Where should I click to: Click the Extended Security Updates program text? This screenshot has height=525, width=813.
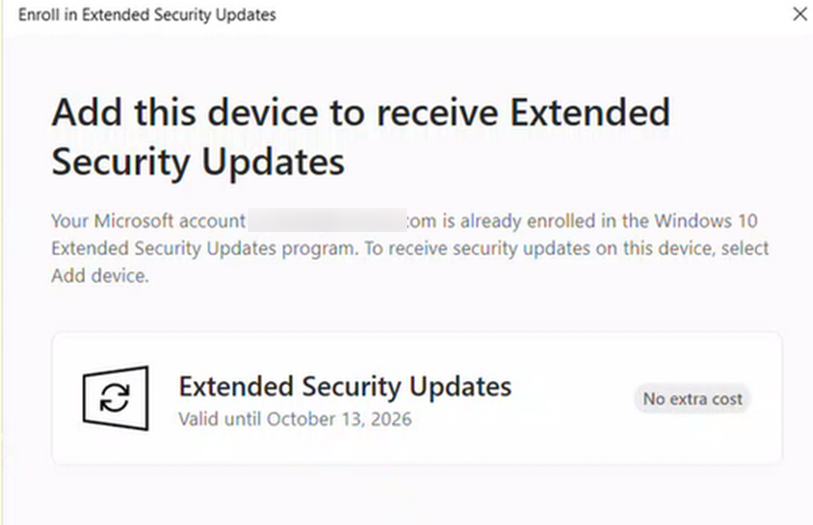[204, 248]
